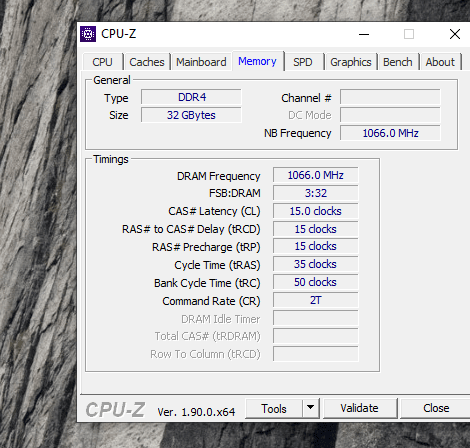Screen dimensions: 470x448
Task: Switch to the SPD tab
Action: pos(303,62)
